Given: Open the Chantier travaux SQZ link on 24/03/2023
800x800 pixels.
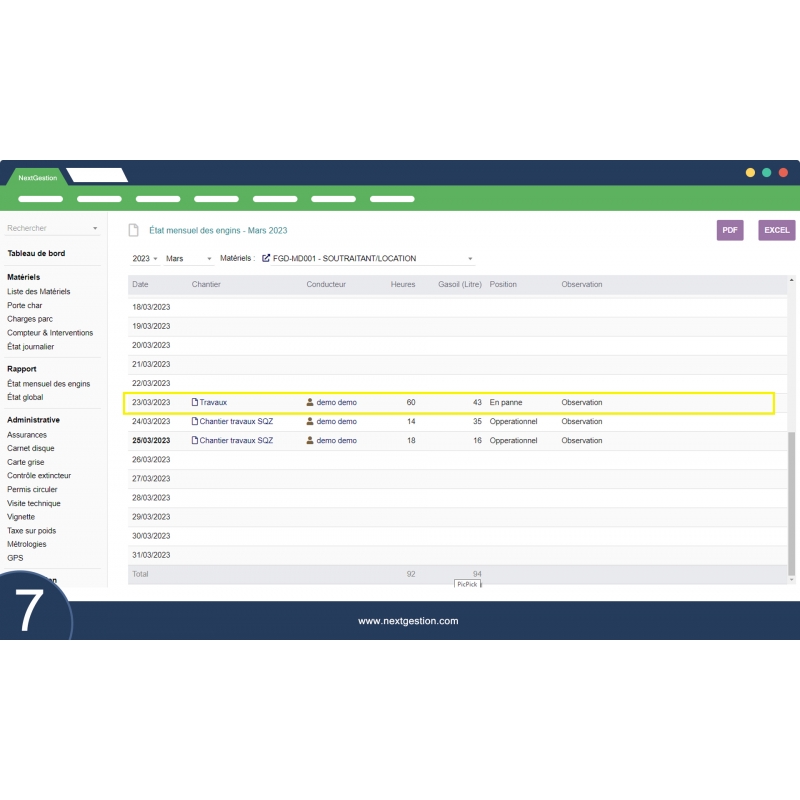Looking at the screenshot, I should (236, 421).
